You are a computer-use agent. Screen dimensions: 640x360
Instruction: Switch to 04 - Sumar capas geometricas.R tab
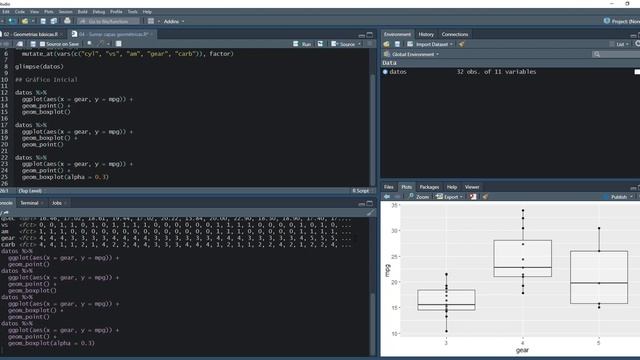[x=113, y=34]
